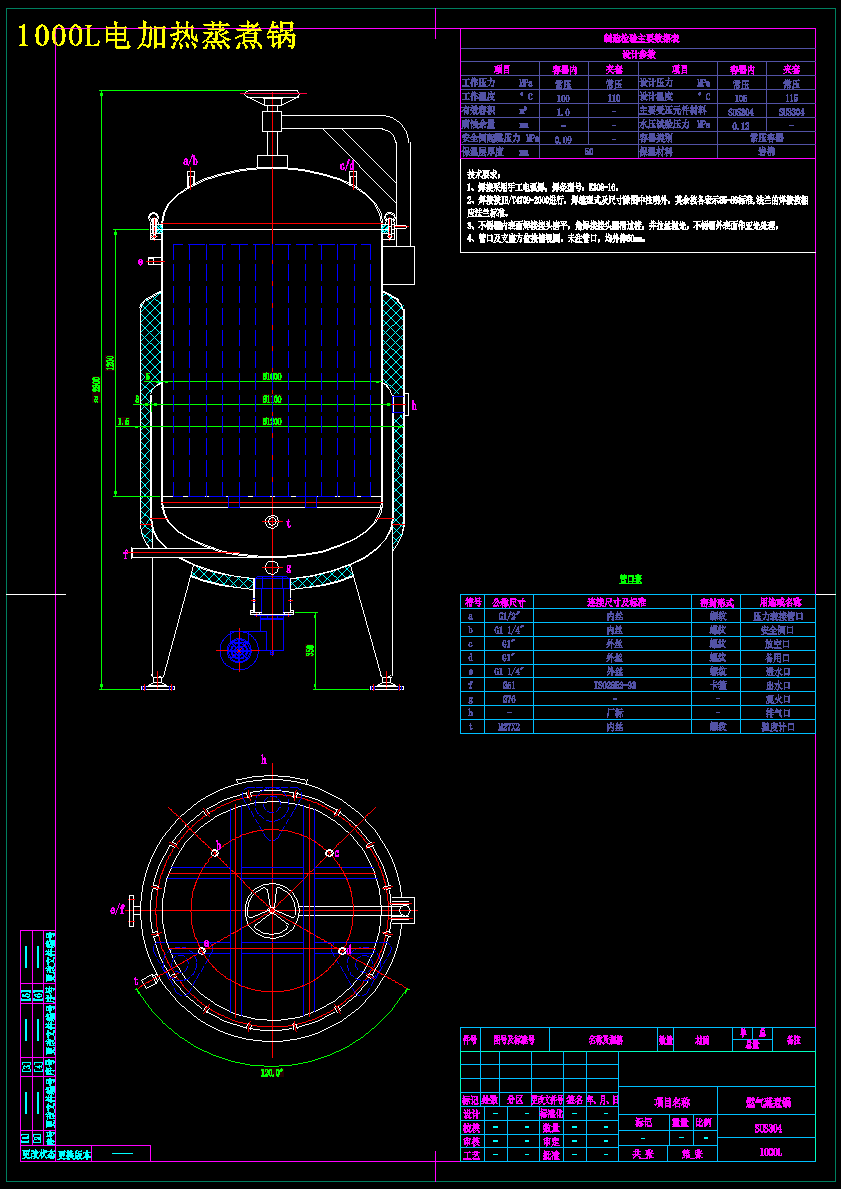Image resolution: width=841 pixels, height=1189 pixels.
Task: Select the "工艺" row label in title block
Action: click(x=471, y=1155)
